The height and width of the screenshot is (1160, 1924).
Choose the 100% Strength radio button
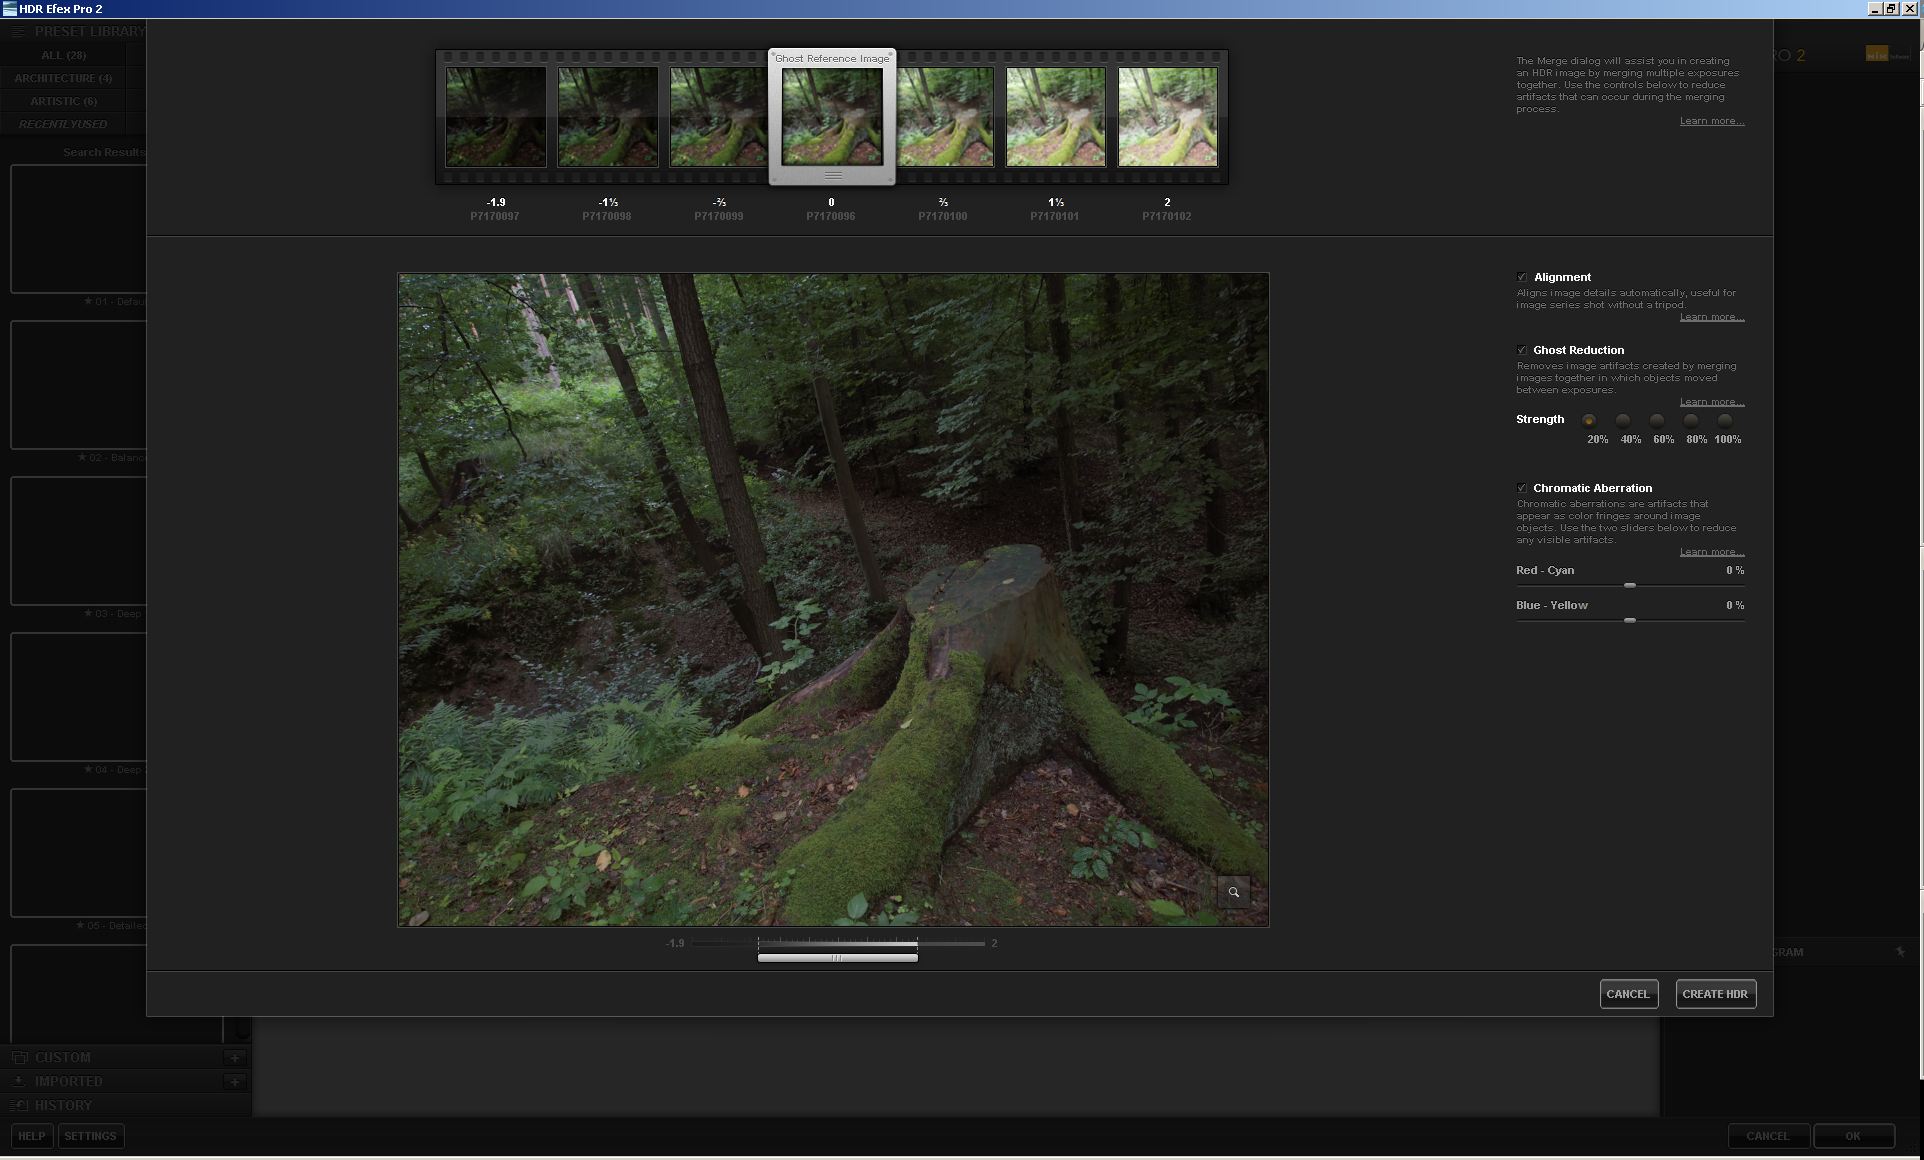click(1725, 421)
